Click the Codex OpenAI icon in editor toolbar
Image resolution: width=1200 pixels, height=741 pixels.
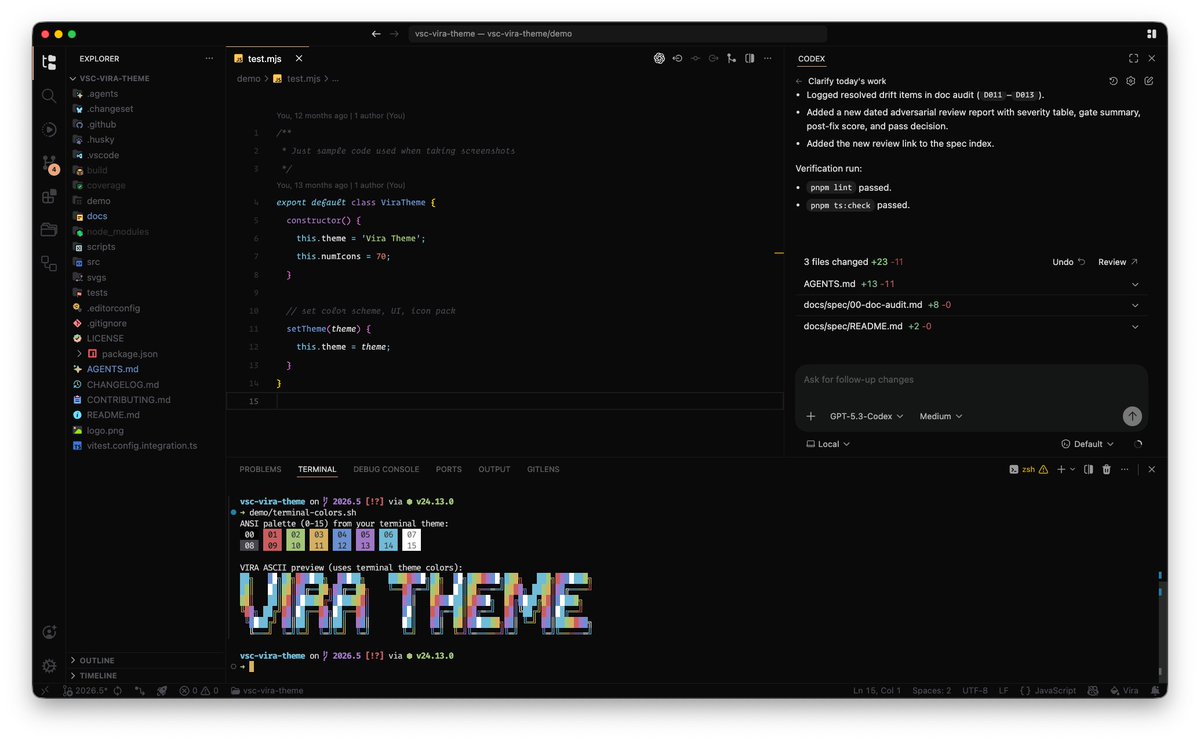[659, 58]
